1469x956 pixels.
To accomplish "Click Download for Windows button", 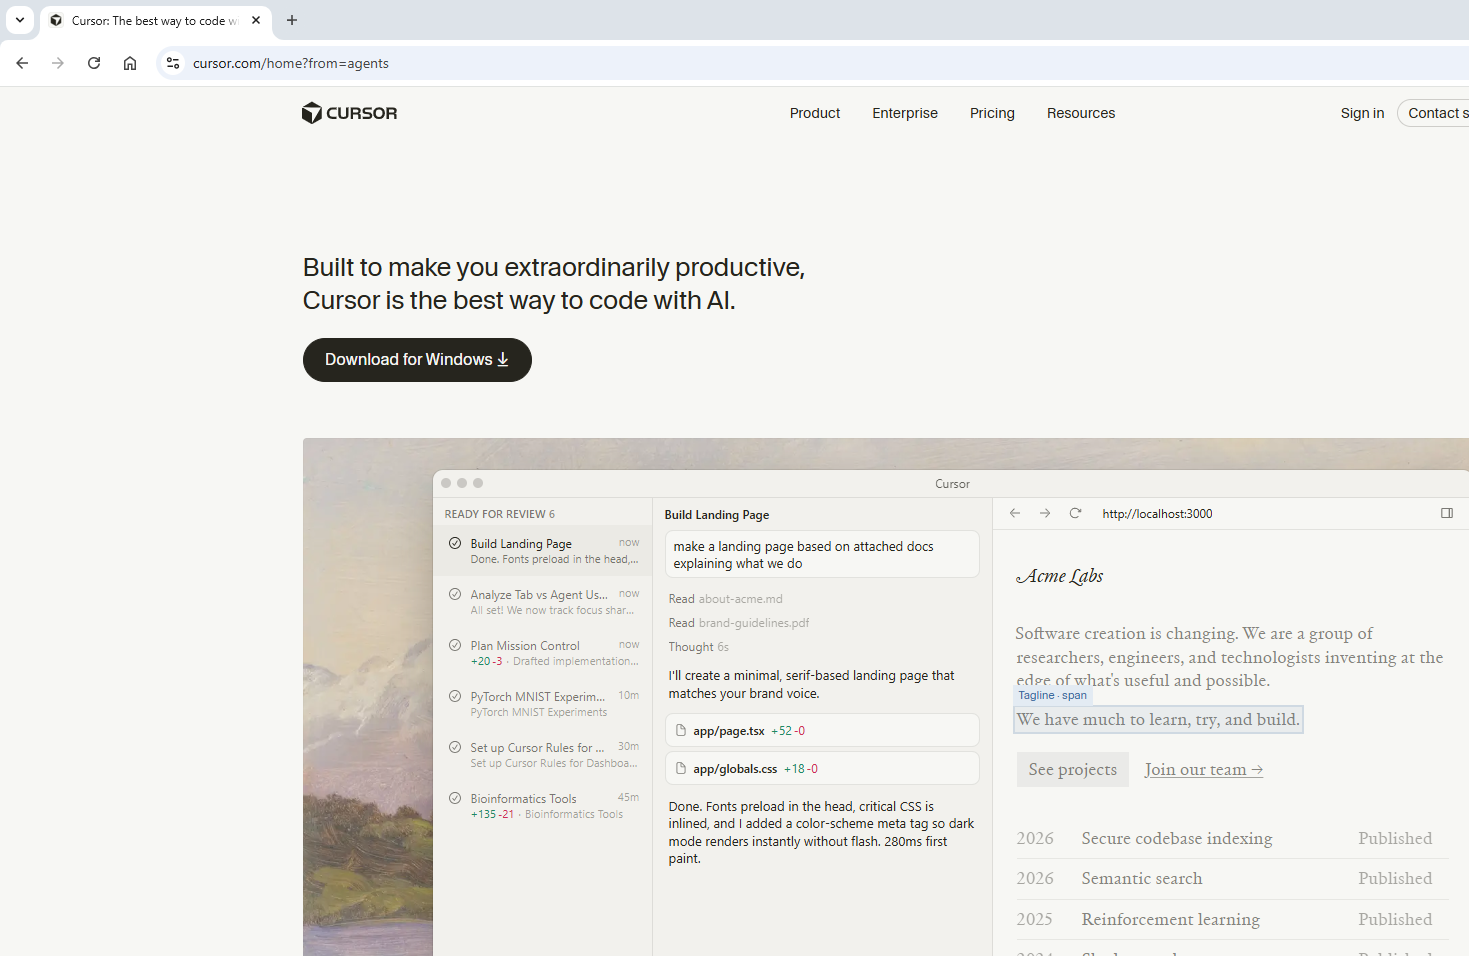I will 417,360.
